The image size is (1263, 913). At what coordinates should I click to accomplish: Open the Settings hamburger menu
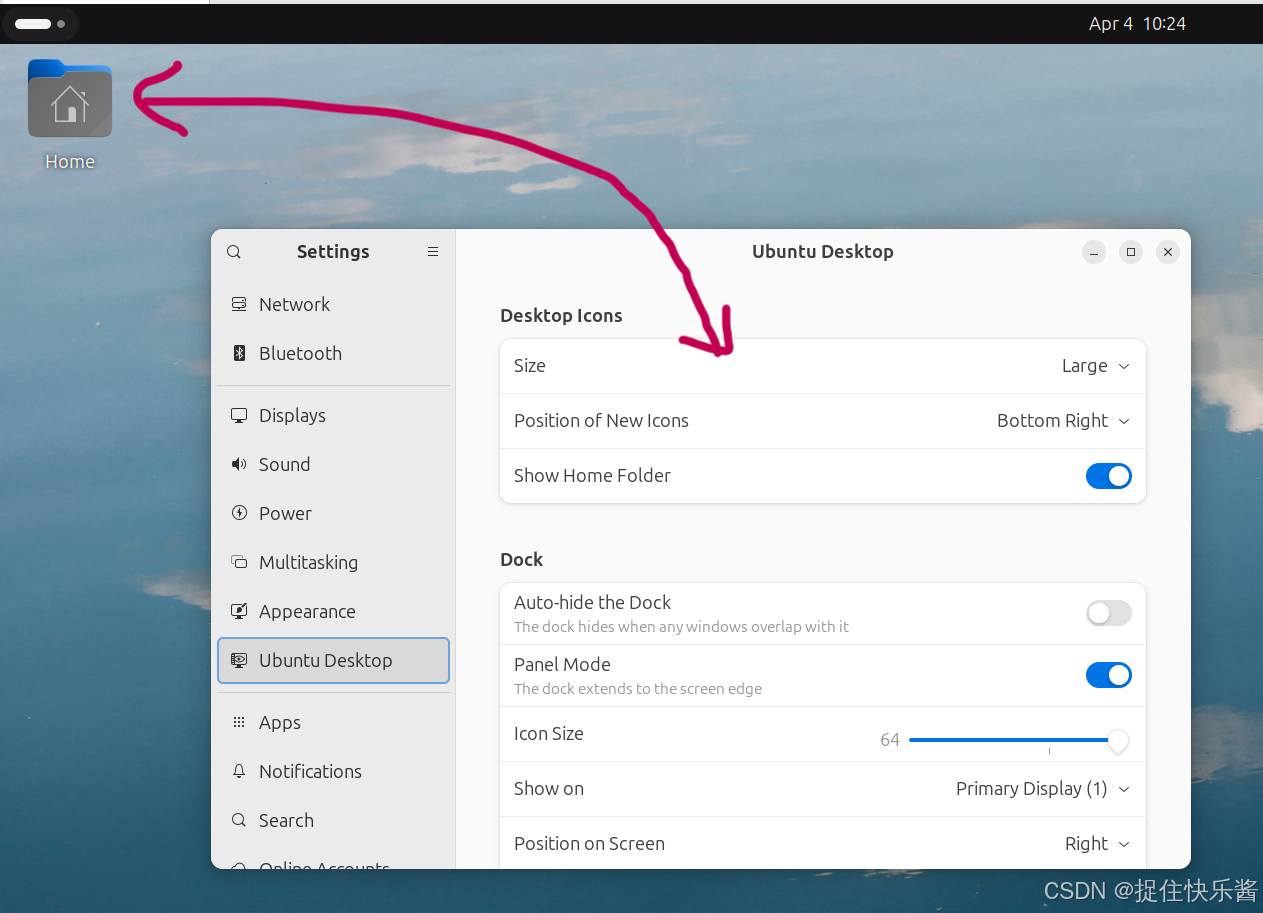(433, 252)
